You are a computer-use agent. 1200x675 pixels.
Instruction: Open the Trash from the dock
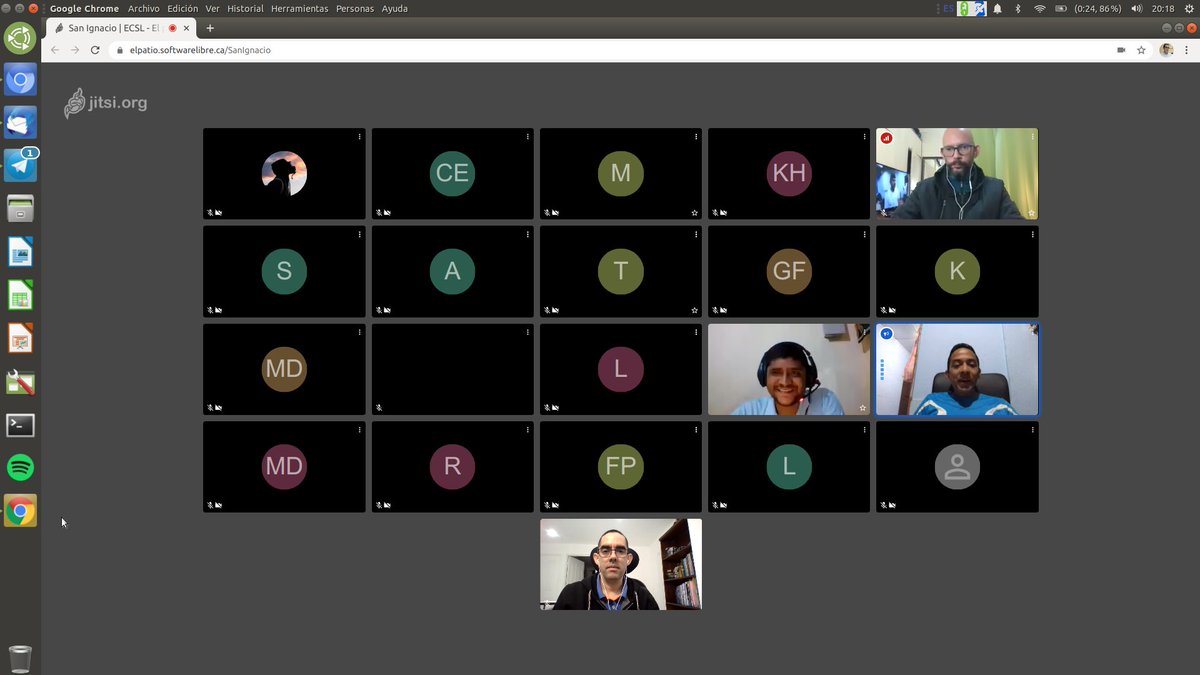click(20, 659)
